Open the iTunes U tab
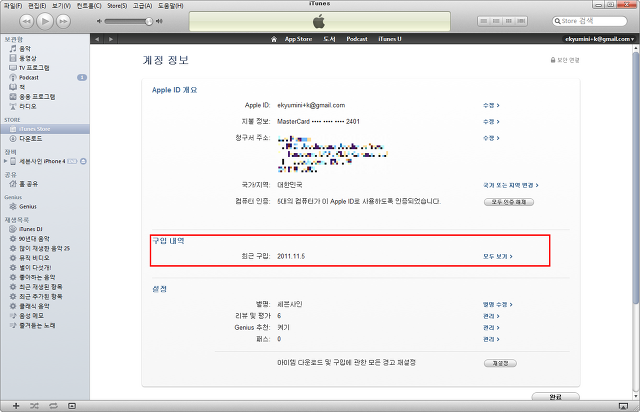This screenshot has height=412, width=640. tap(390, 39)
